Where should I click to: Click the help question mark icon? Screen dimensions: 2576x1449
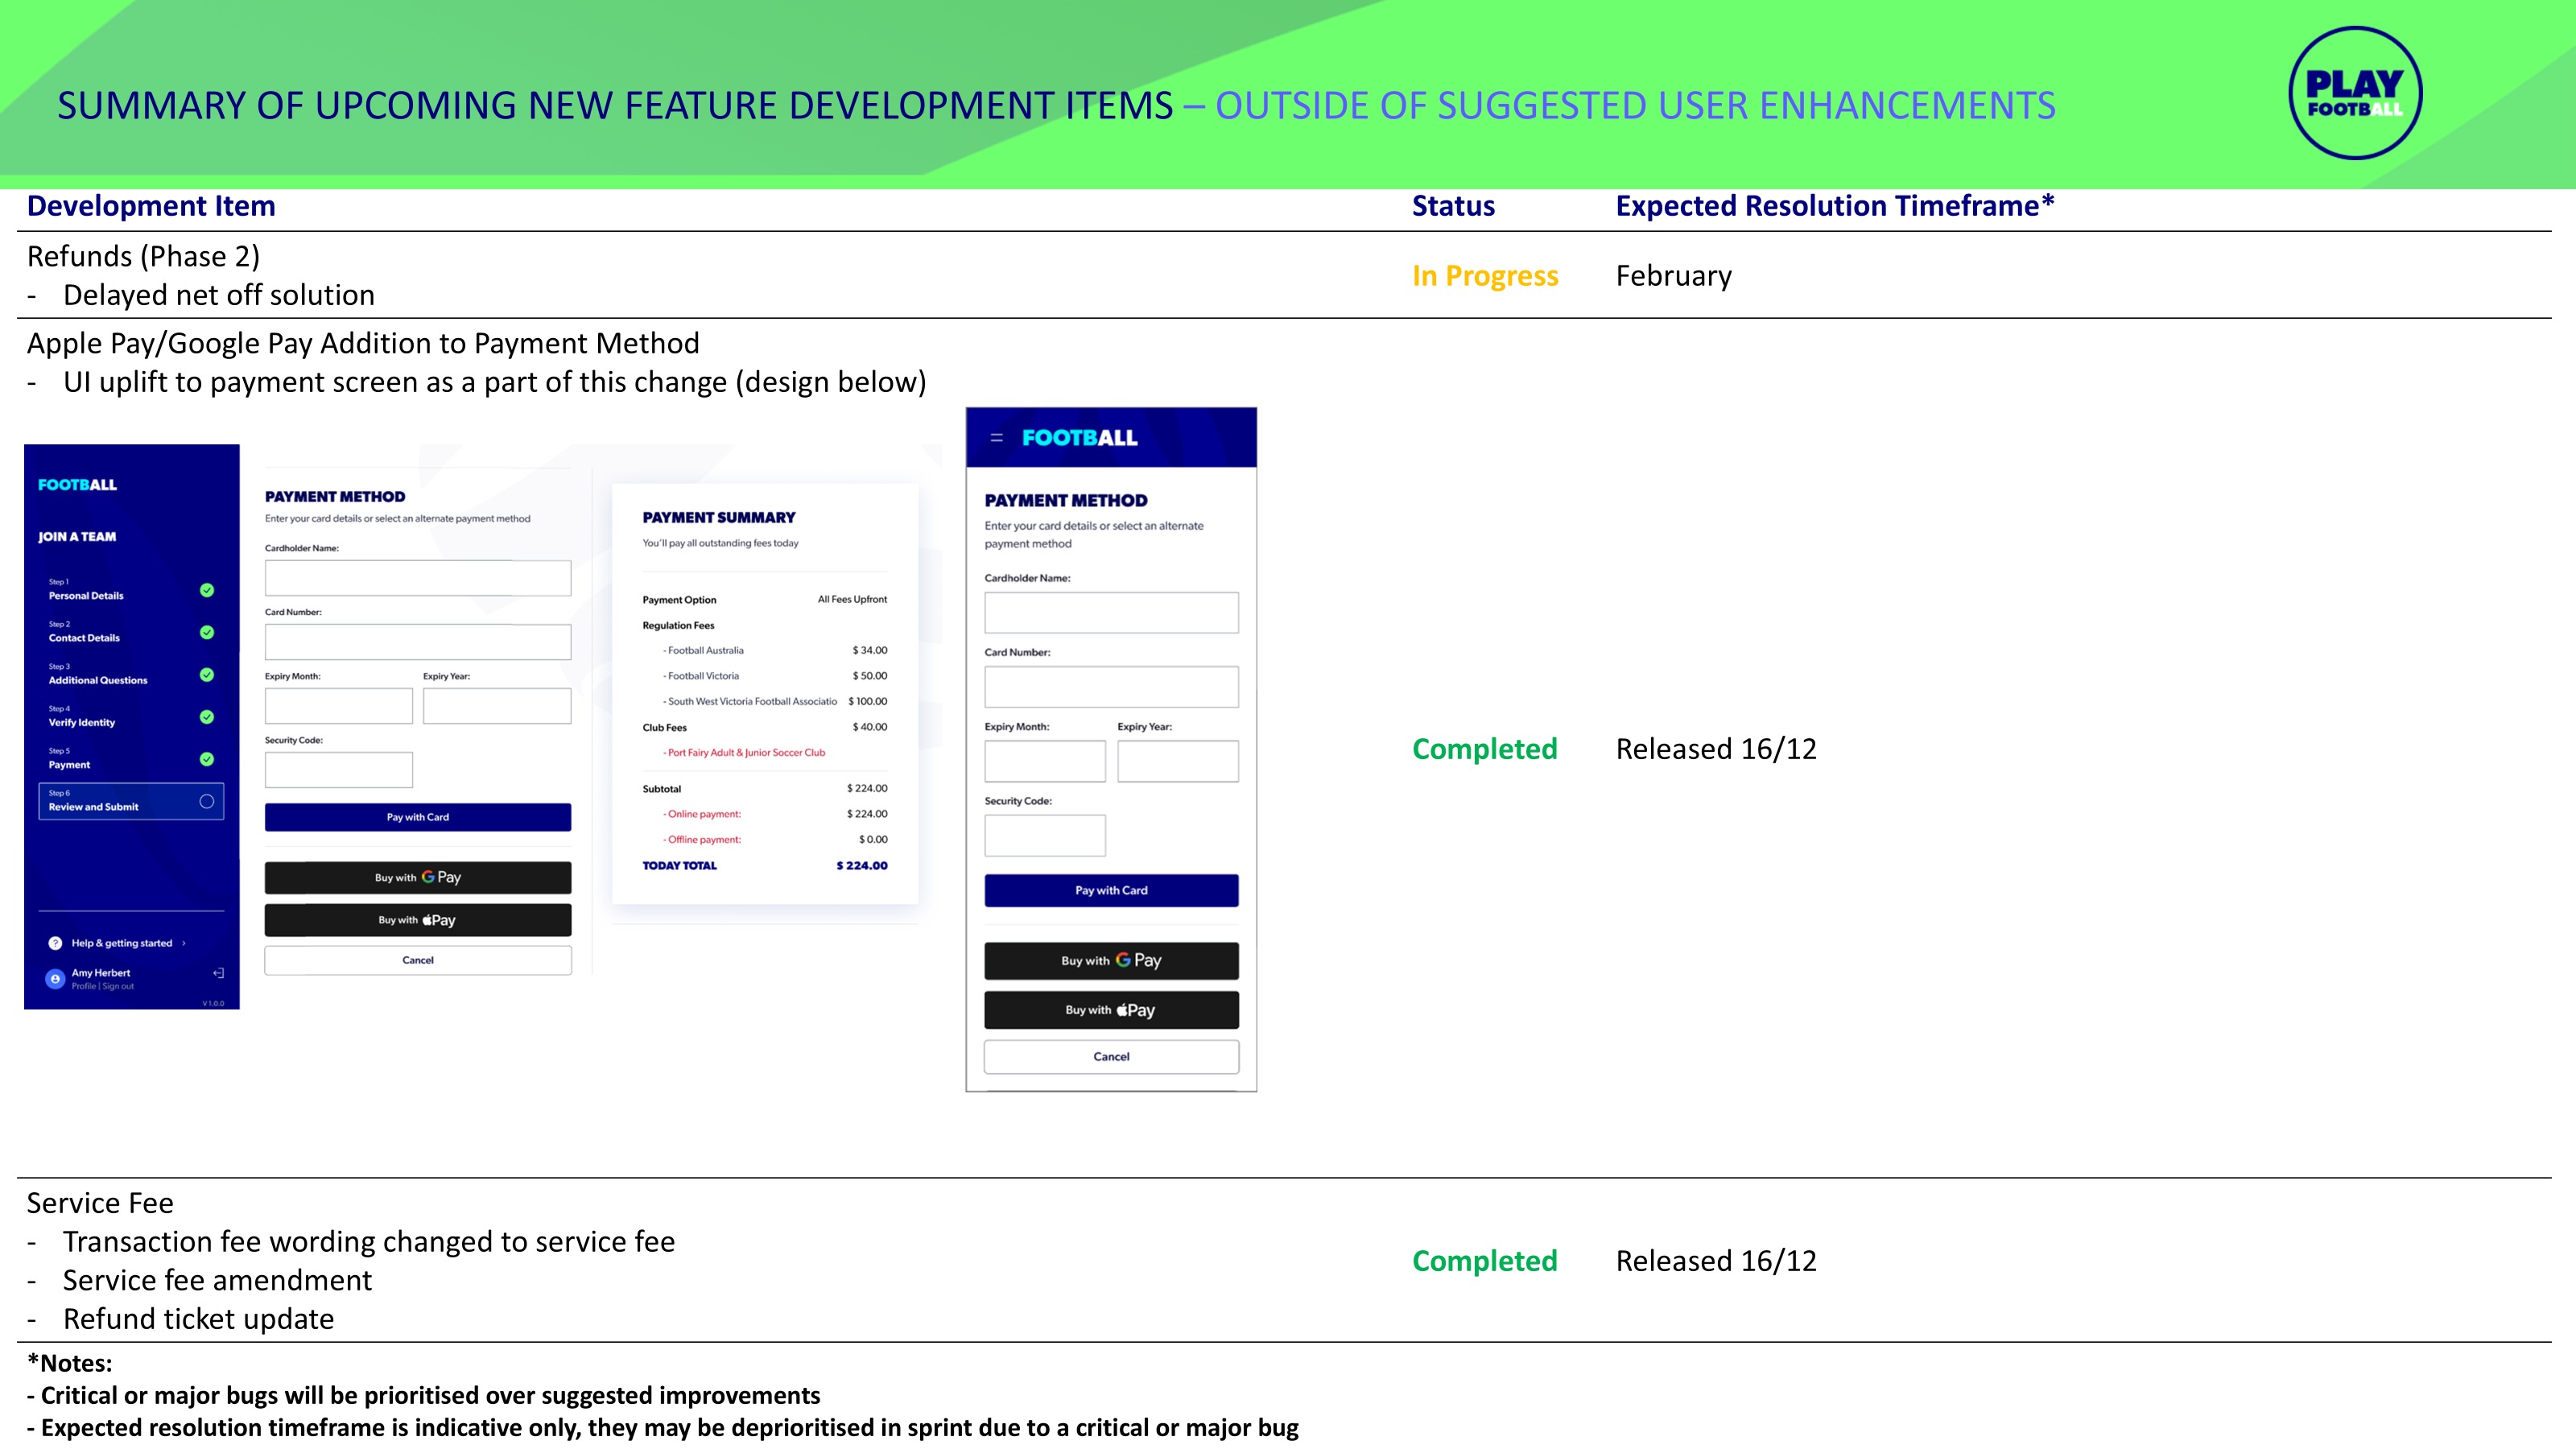point(55,943)
